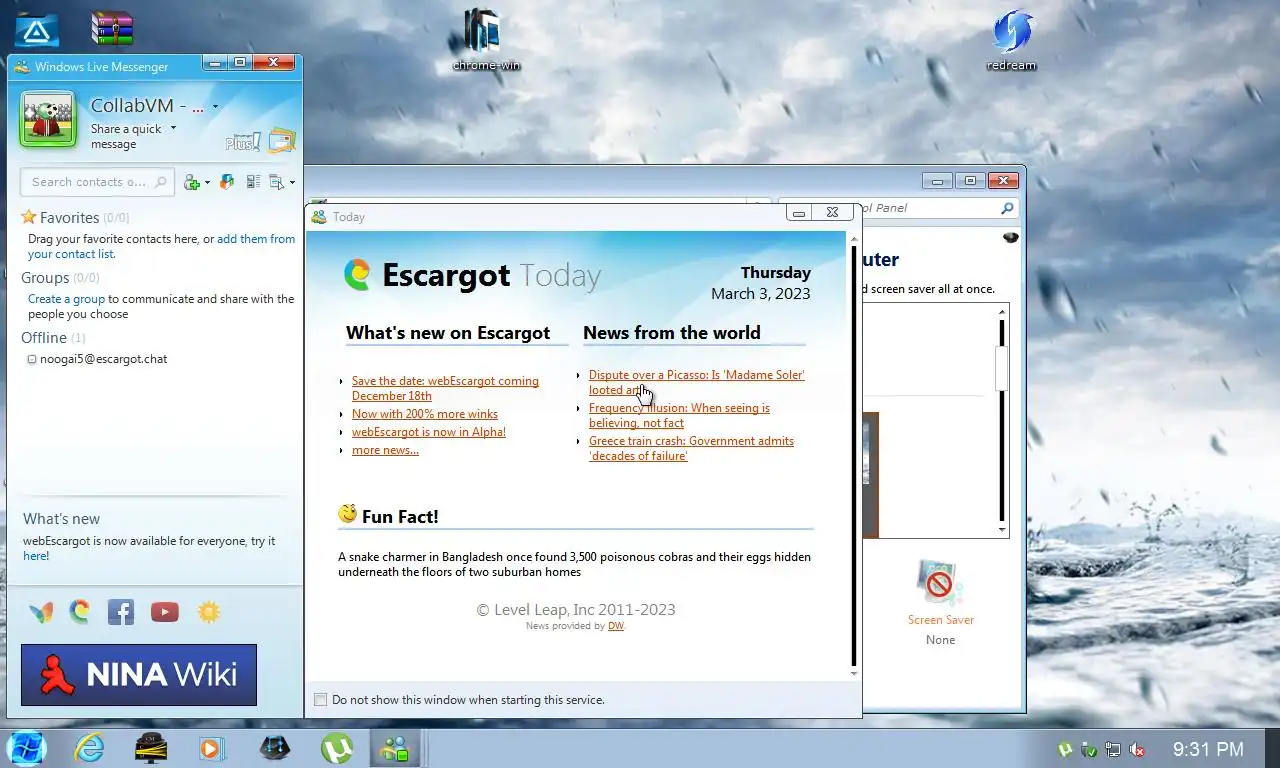Click the 'here!' link under What's new
The width and height of the screenshot is (1280, 768).
(x=36, y=556)
